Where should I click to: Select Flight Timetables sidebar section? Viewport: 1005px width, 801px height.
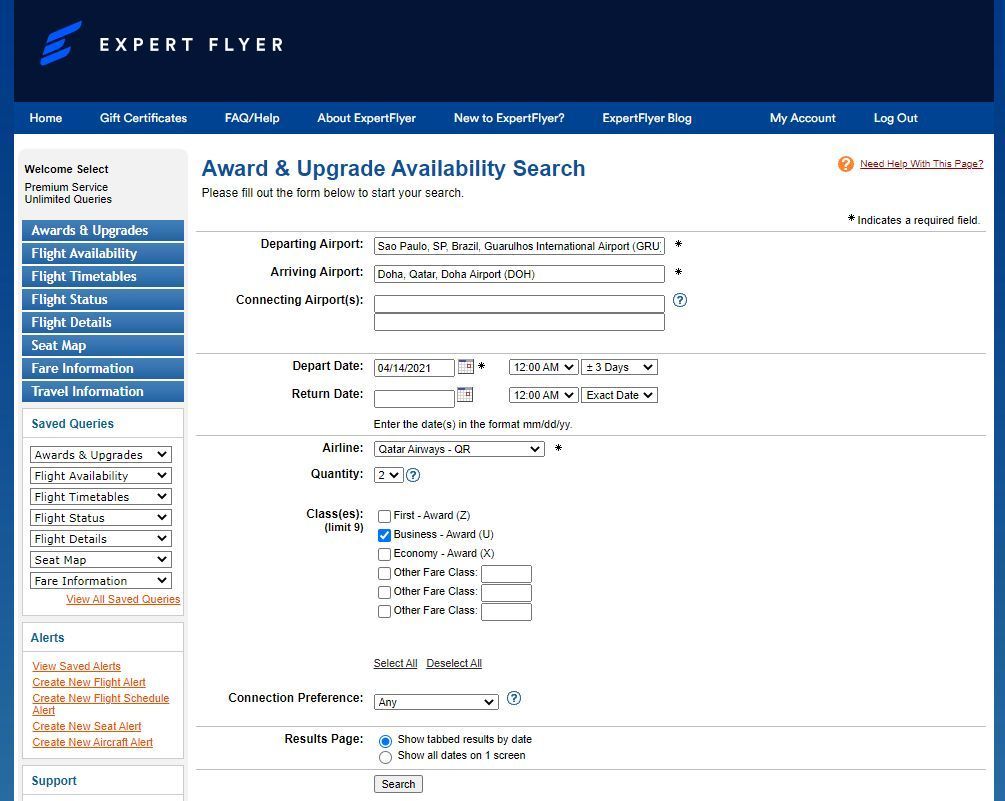click(x=103, y=277)
